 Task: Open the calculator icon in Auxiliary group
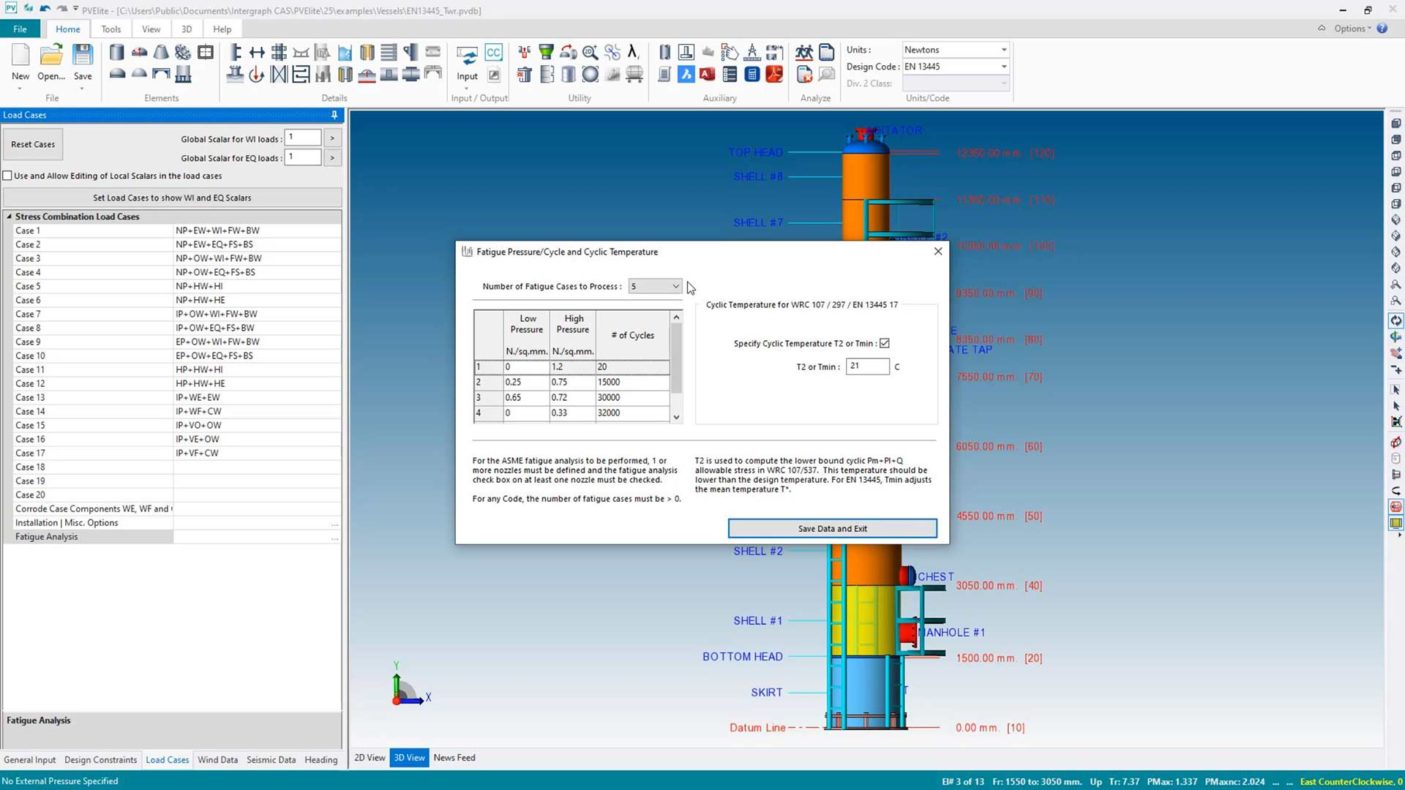(752, 75)
